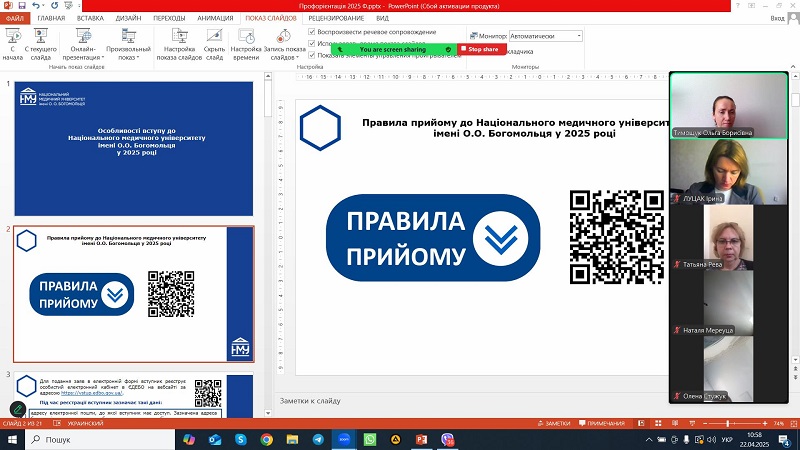This screenshot has height=450, width=800.
Task: Click Fit slide to window icon
Action: (x=793, y=423)
